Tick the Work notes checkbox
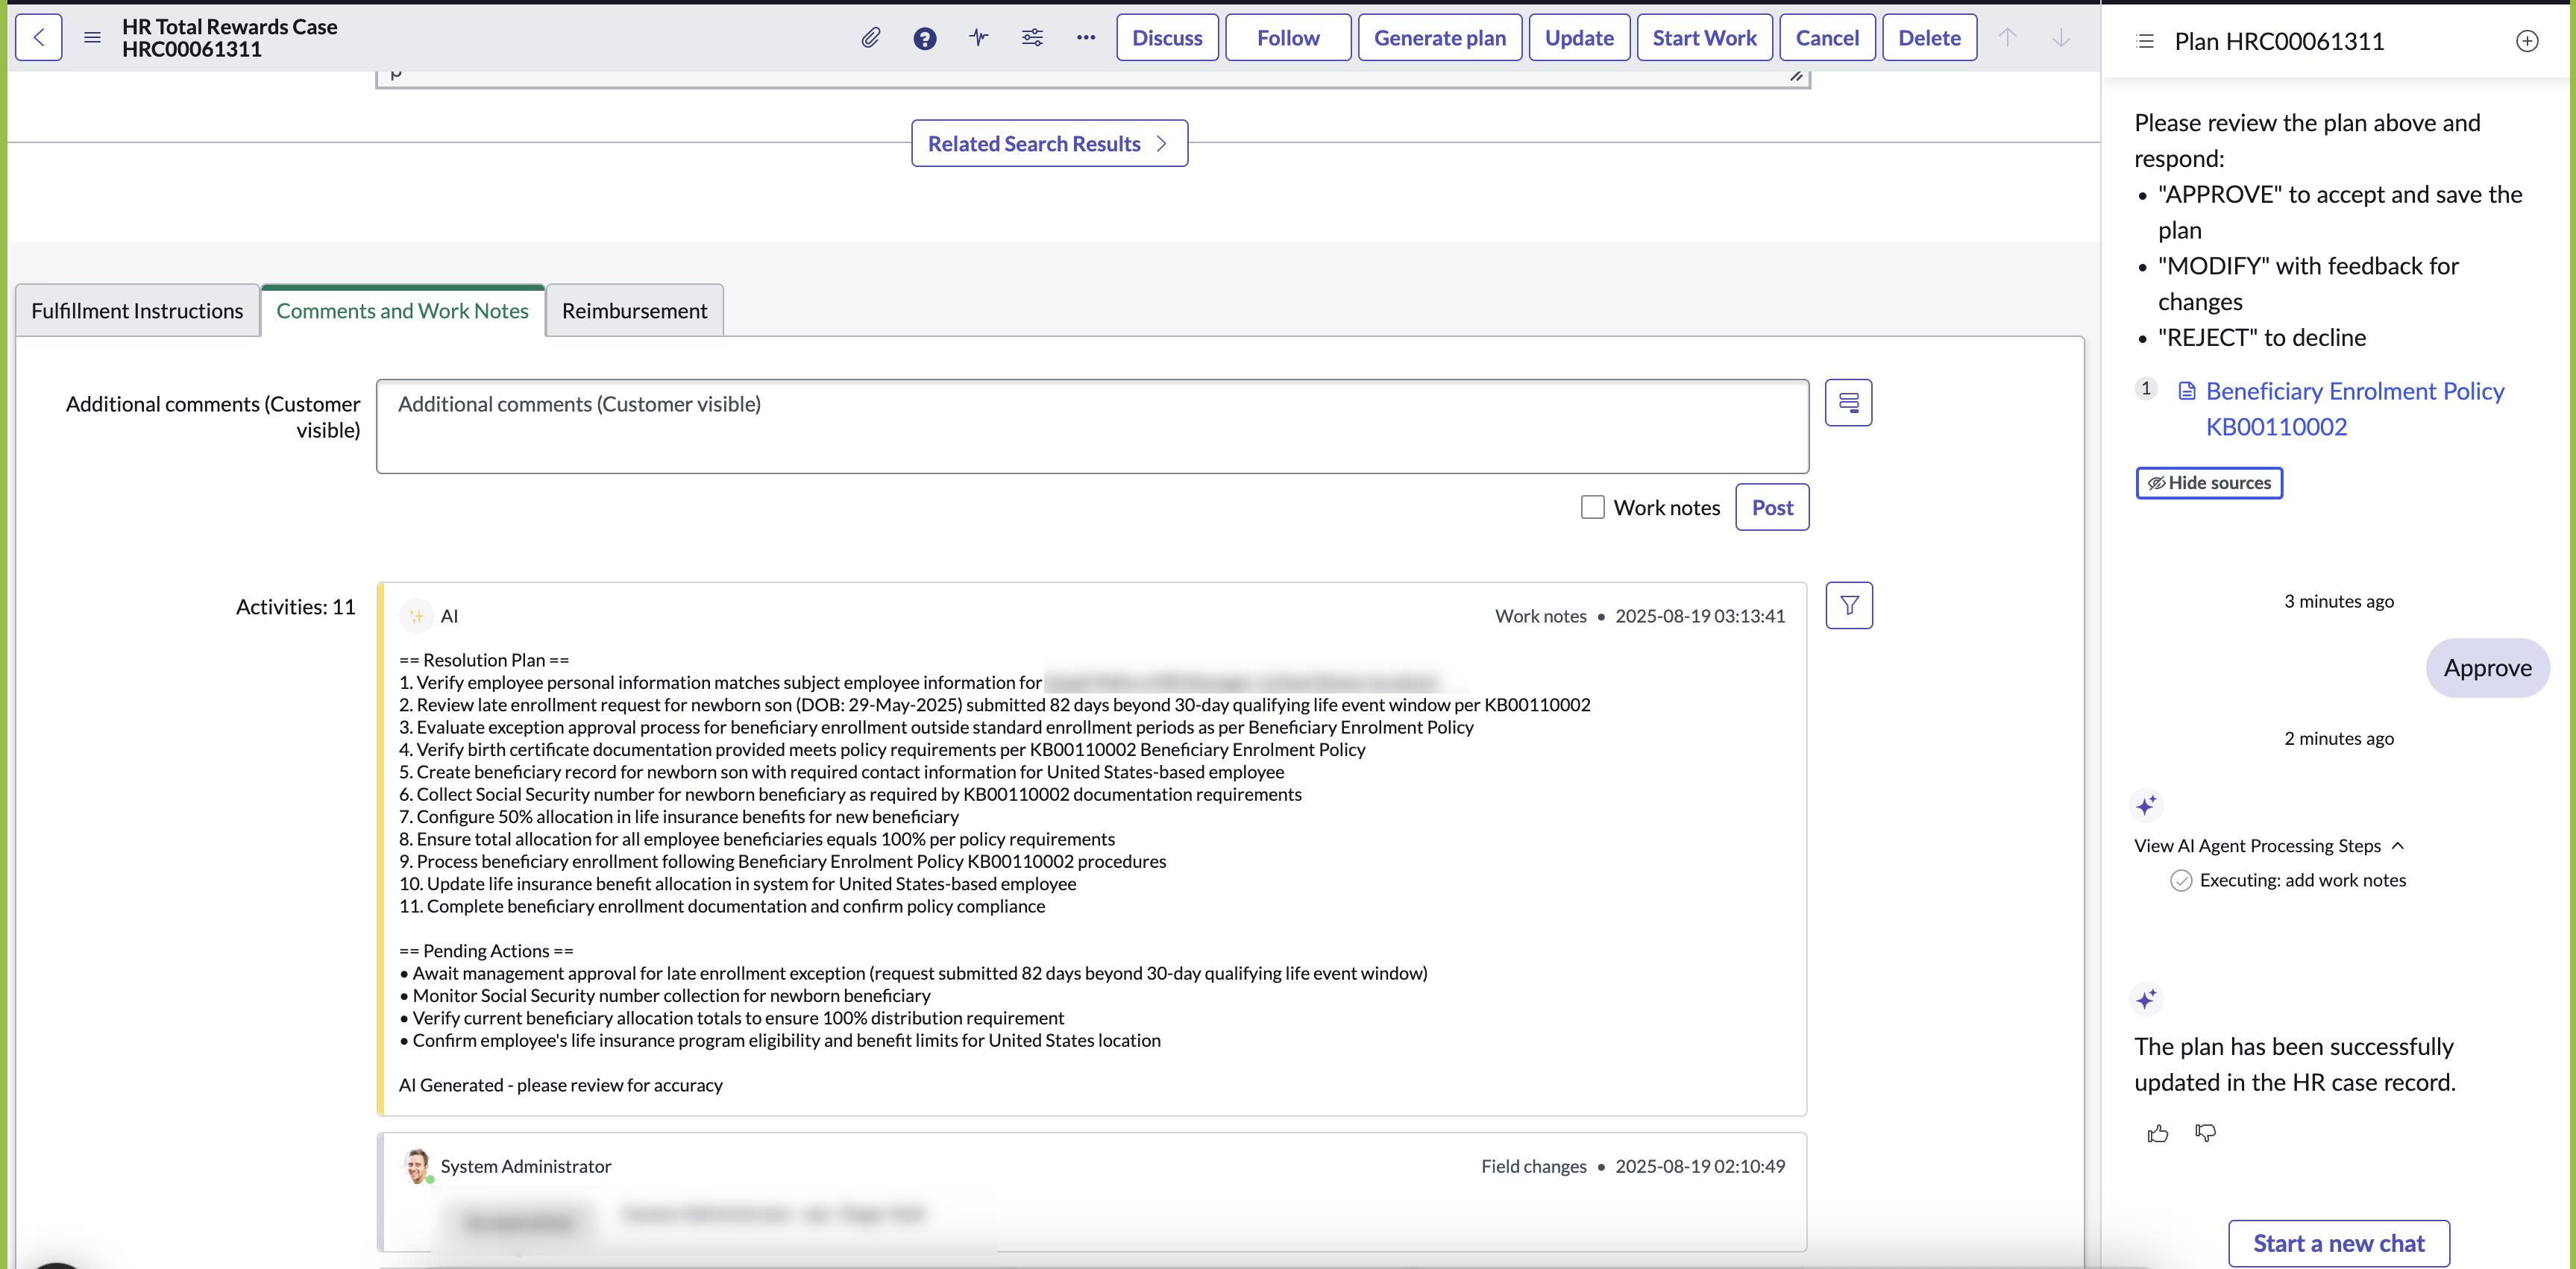Viewport: 2576px width, 1269px height. click(1592, 507)
